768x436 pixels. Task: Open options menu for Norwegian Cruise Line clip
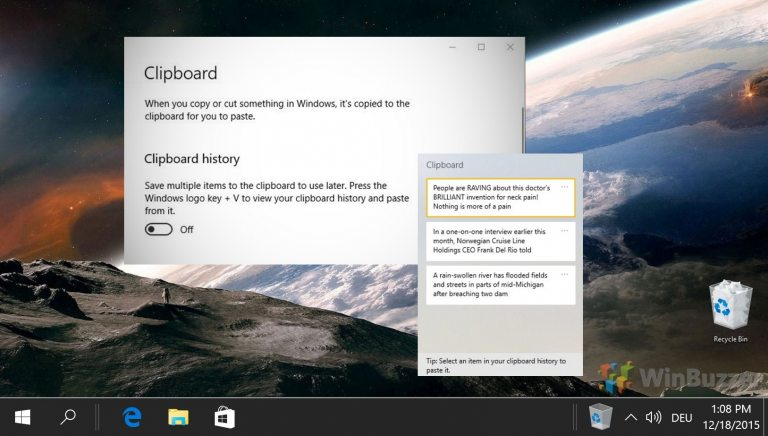[x=565, y=231]
